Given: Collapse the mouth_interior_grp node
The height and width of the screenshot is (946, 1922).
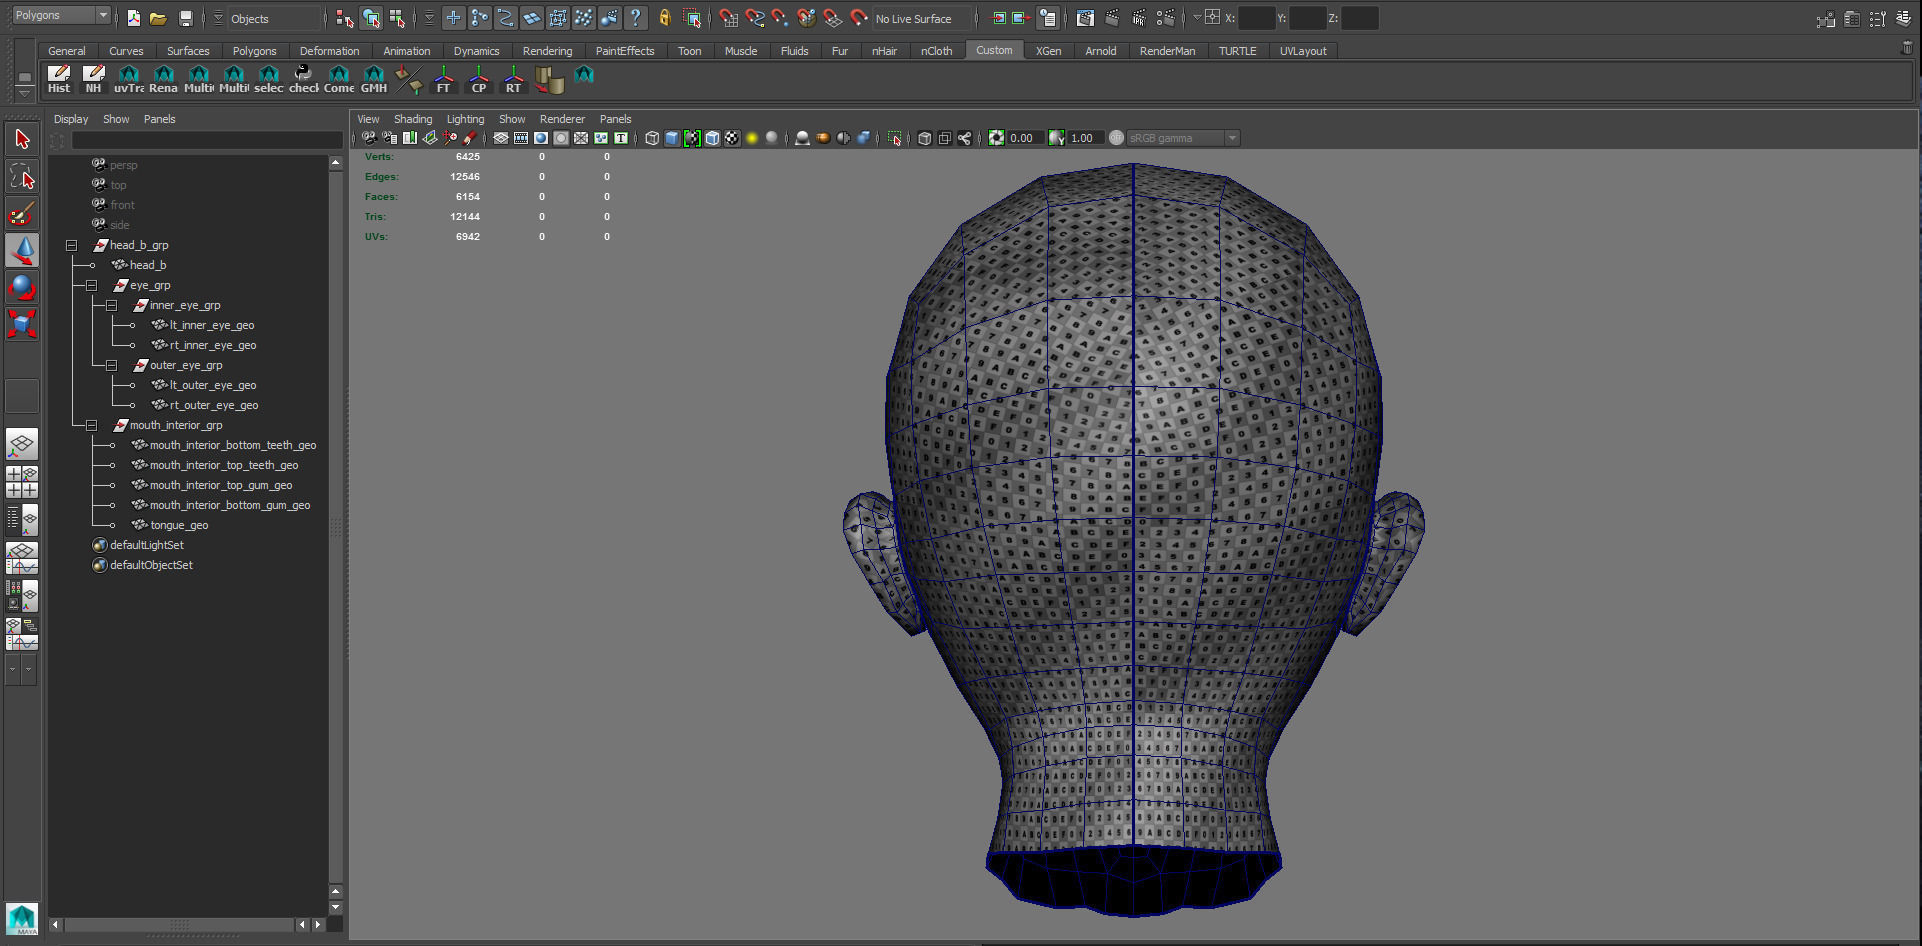Looking at the screenshot, I should pyautogui.click(x=91, y=425).
